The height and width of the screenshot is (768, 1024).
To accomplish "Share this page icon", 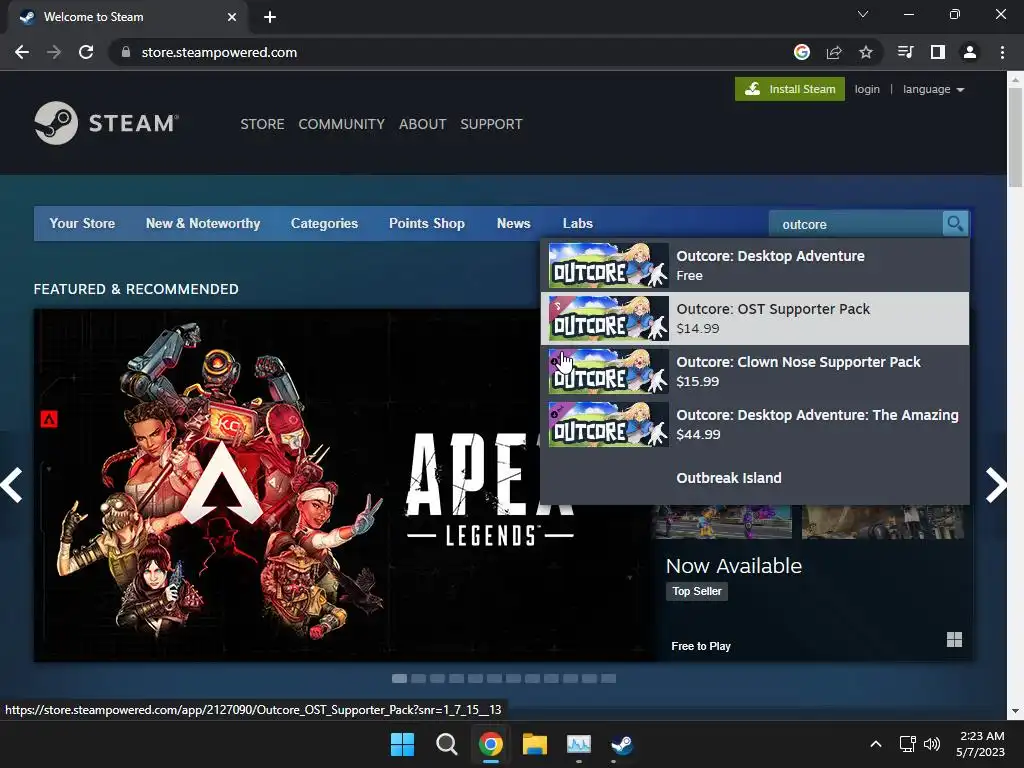I will [834, 52].
